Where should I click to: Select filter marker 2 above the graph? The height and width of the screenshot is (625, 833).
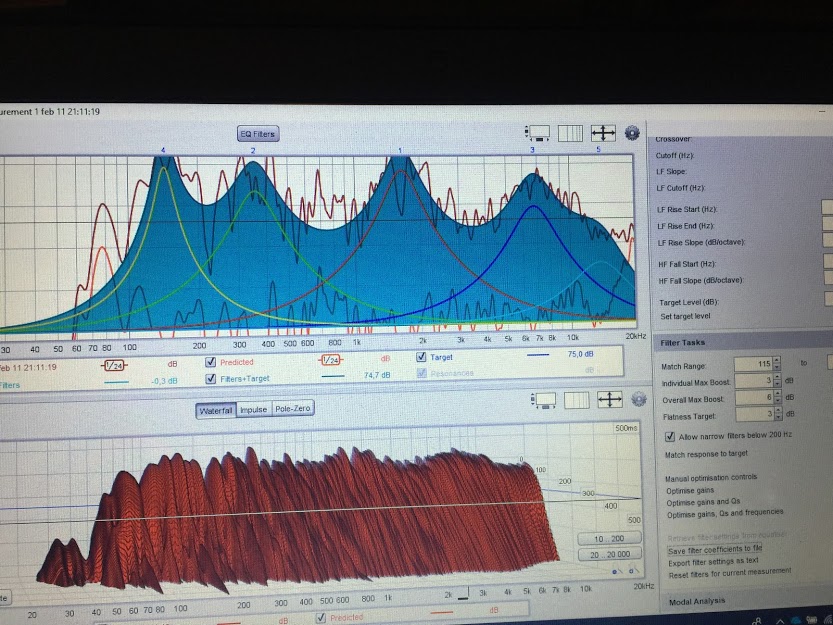[253, 150]
